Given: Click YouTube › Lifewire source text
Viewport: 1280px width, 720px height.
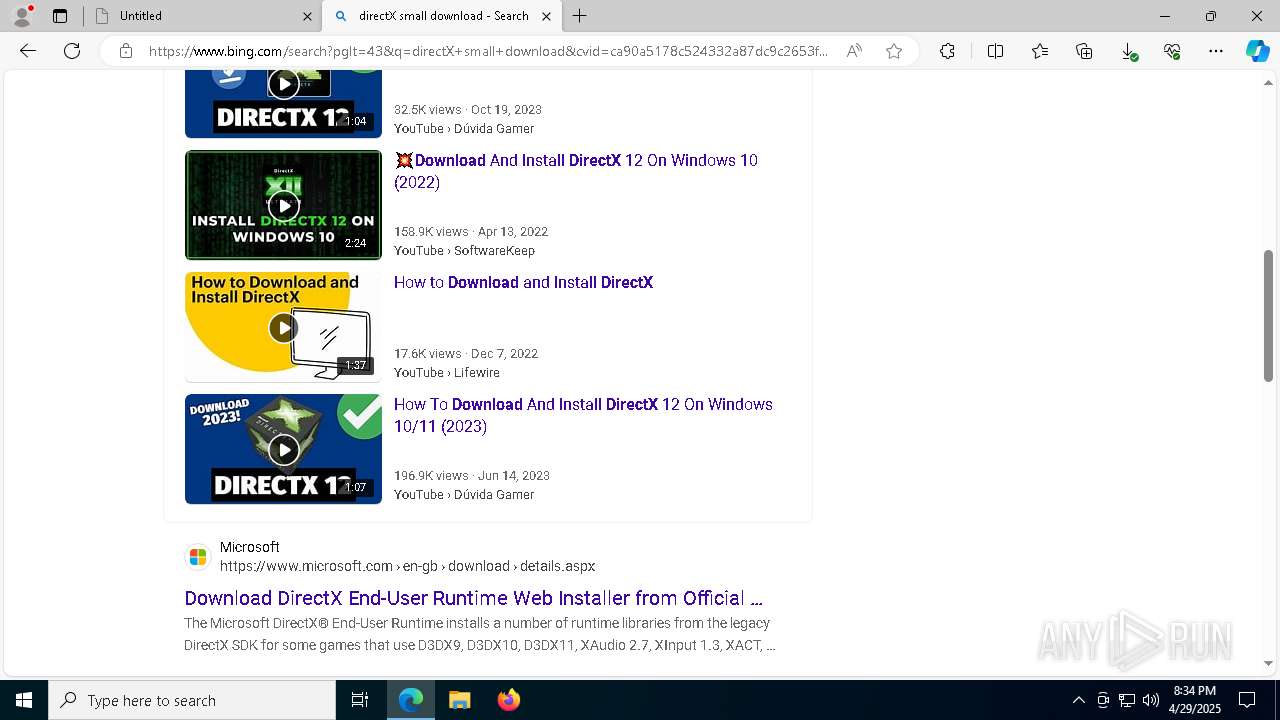Looking at the screenshot, I should tap(447, 373).
